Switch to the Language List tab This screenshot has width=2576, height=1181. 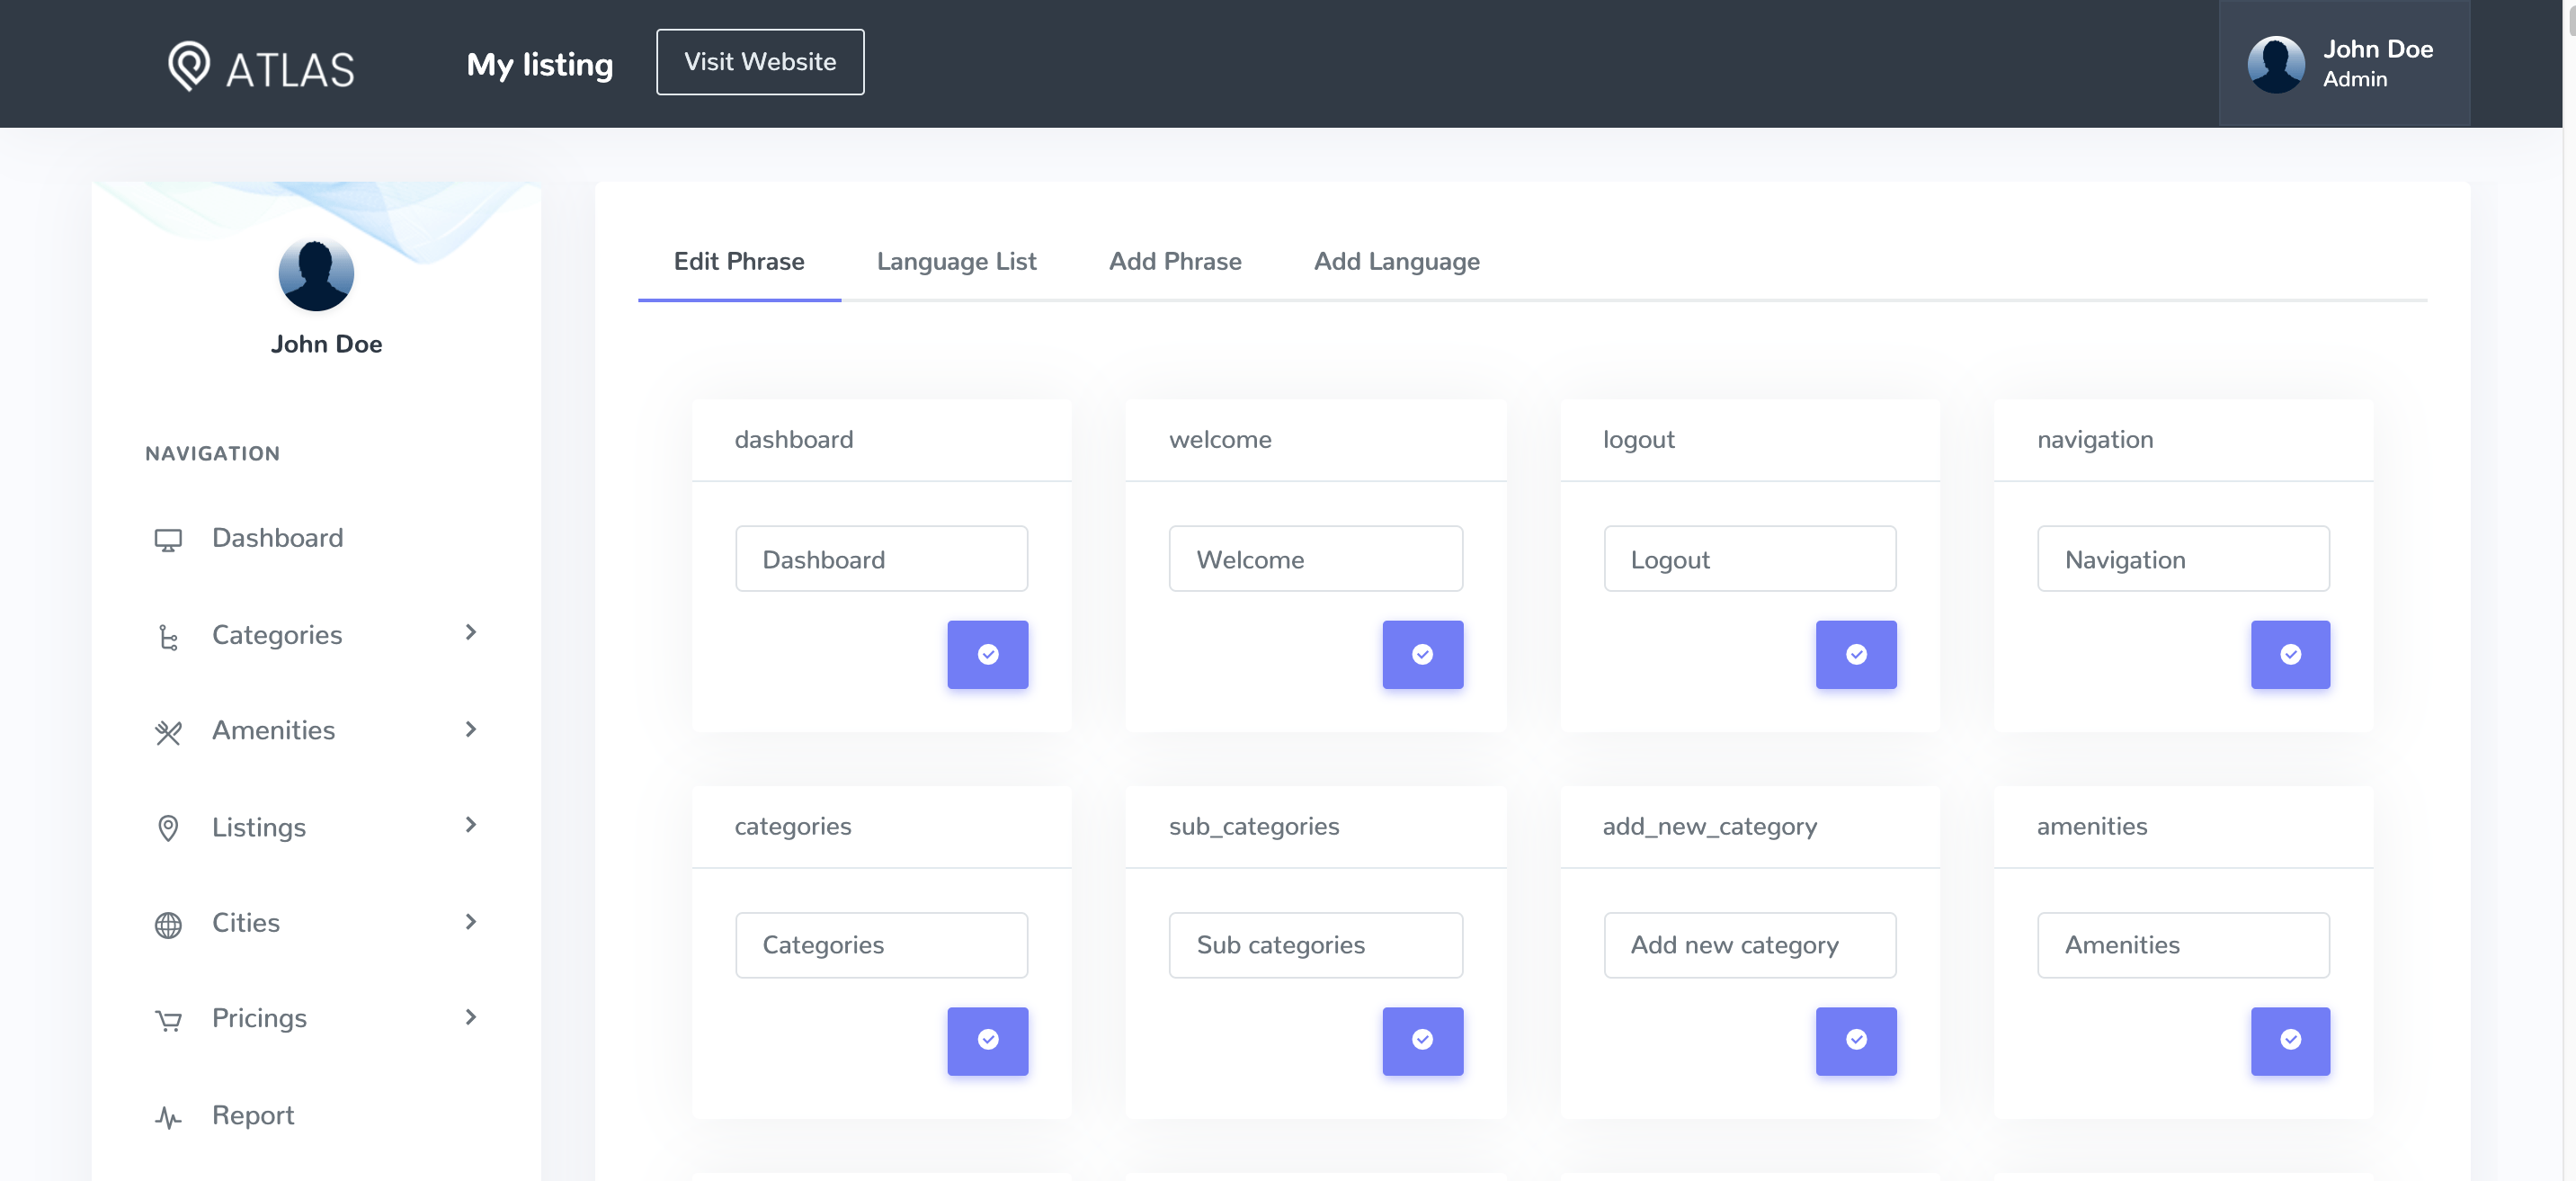tap(956, 260)
